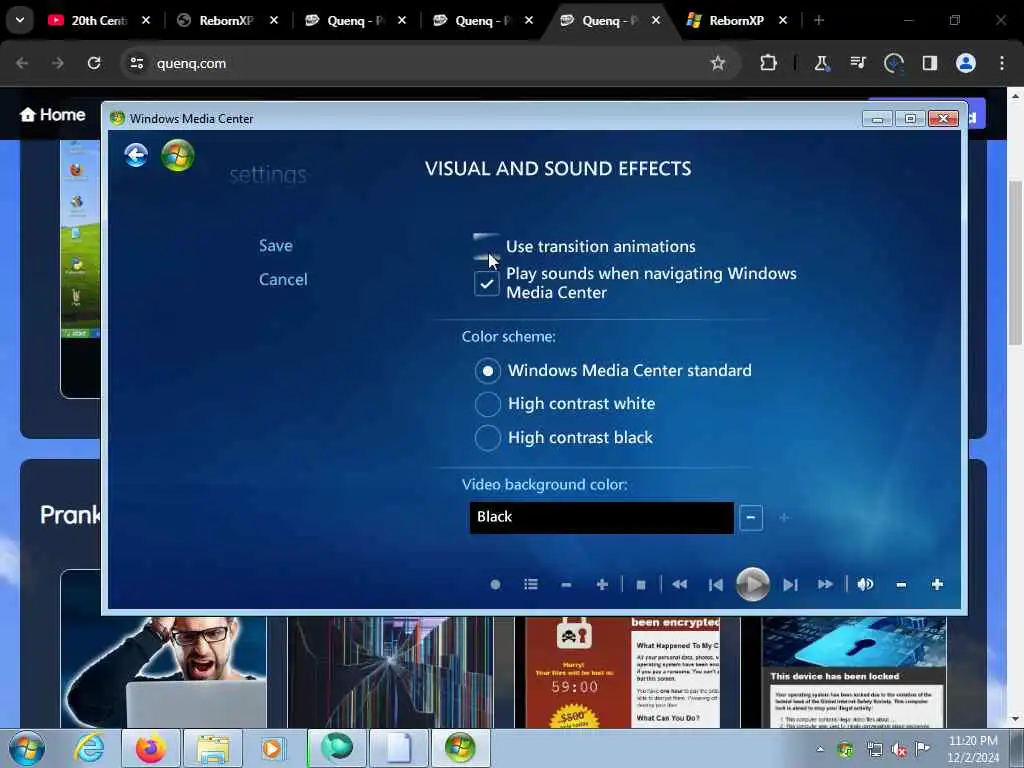1024x768 pixels.
Task: Switch to the second Quenq browser tab
Action: (x=483, y=20)
